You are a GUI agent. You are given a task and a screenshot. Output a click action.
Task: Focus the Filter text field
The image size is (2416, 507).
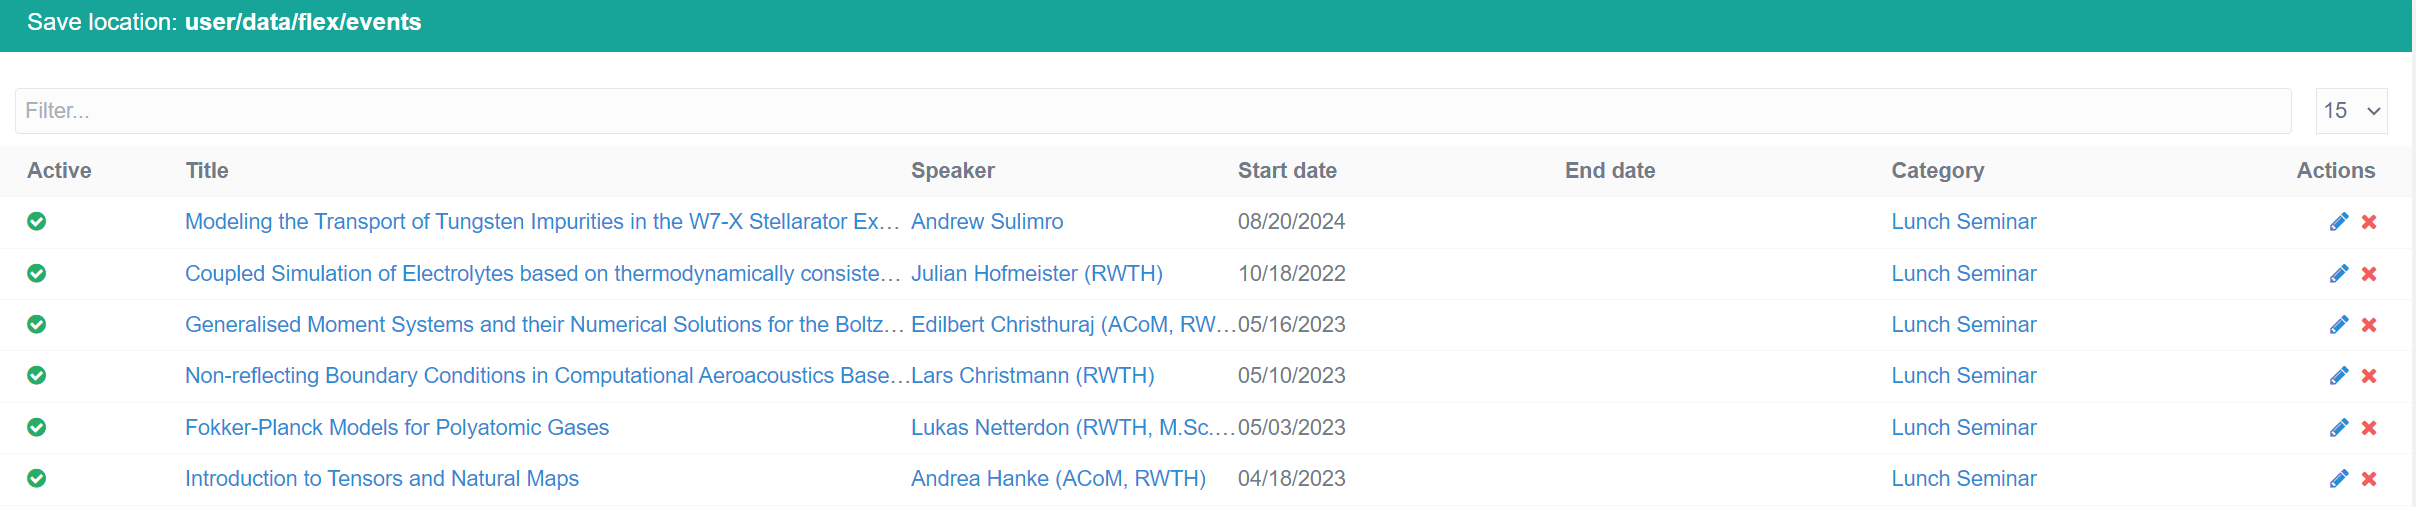tap(1153, 111)
